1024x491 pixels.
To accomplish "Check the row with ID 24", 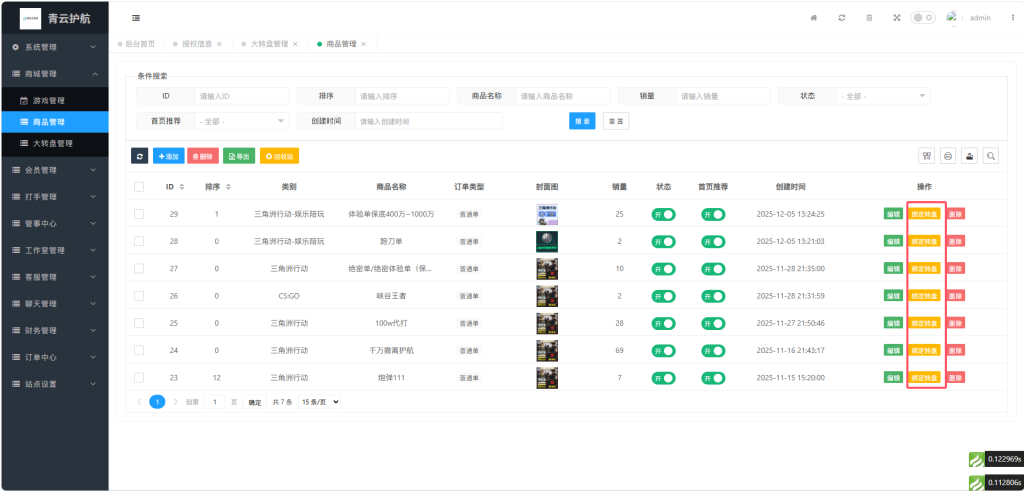I will click(138, 350).
